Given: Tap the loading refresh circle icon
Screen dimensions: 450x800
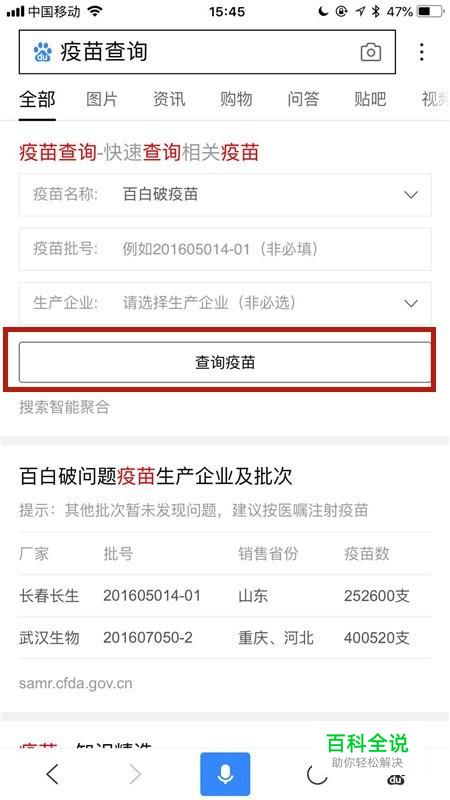Looking at the screenshot, I should click(x=317, y=774).
